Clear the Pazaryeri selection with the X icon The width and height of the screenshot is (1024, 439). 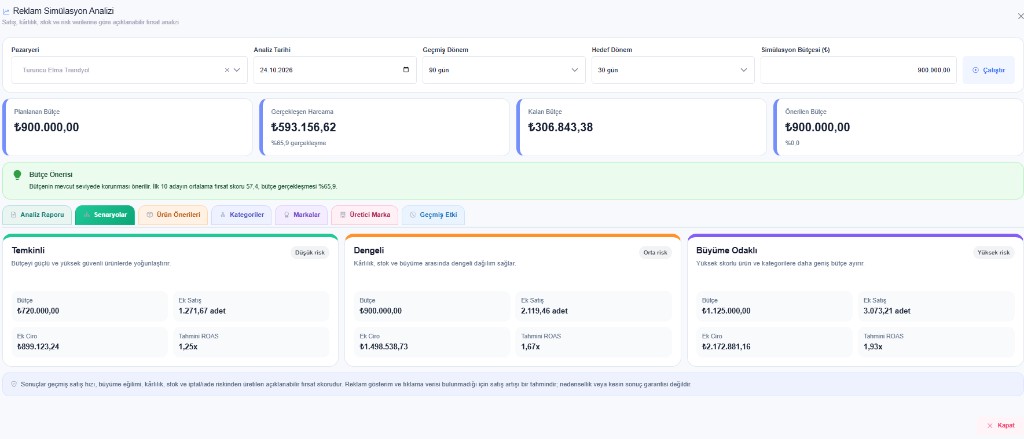click(227, 70)
